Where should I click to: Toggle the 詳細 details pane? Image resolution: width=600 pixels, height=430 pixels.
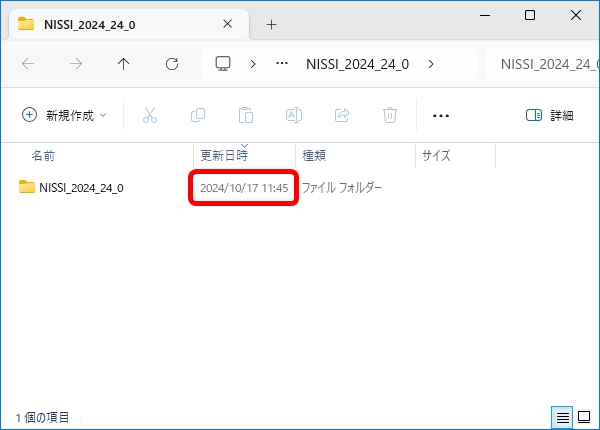tap(549, 115)
